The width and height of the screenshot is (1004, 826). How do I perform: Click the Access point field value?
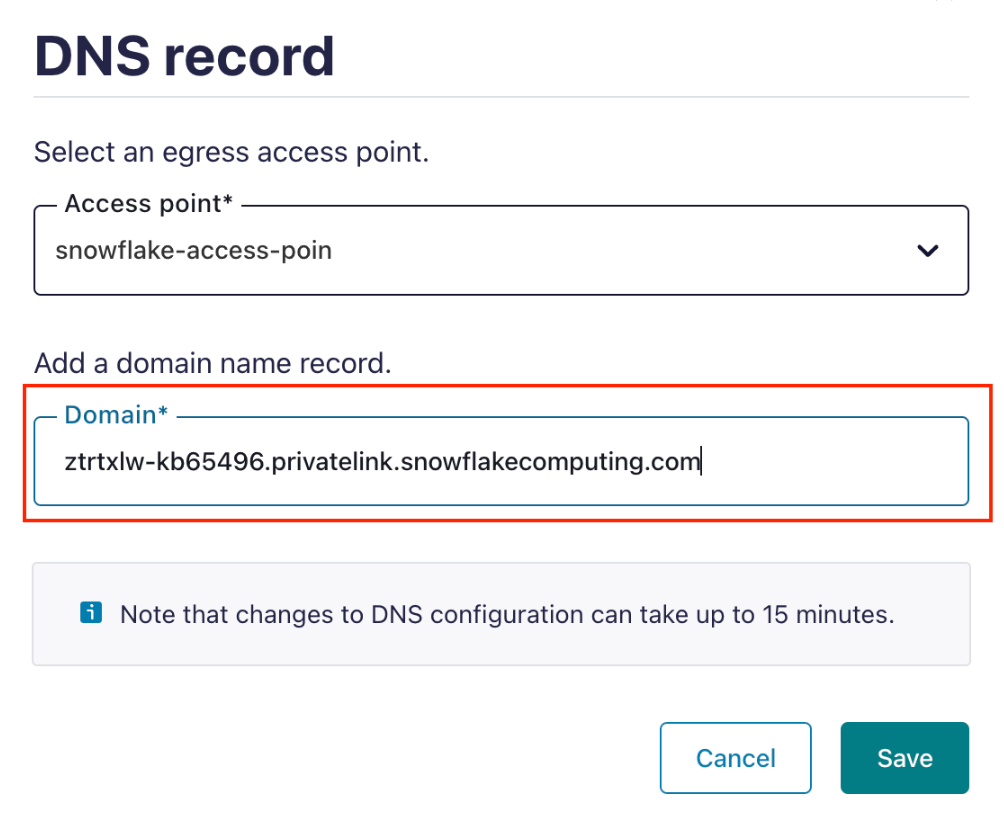(x=197, y=250)
